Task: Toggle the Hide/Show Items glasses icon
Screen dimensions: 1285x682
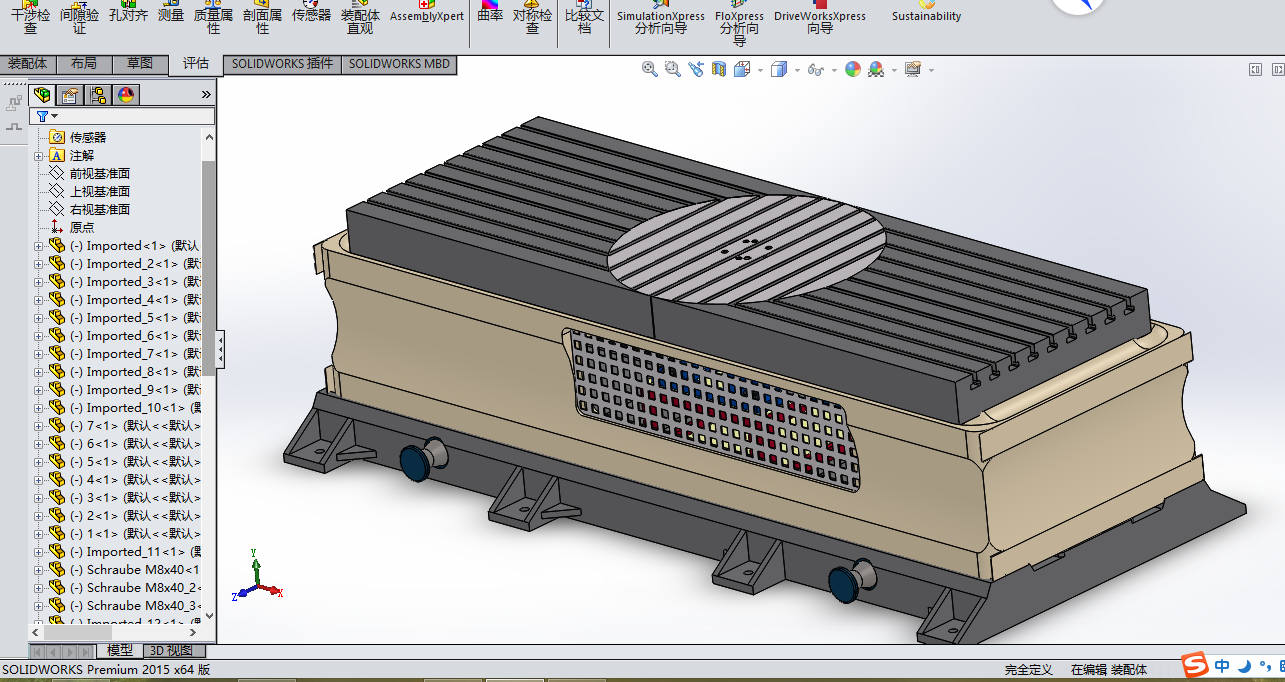Action: tap(816, 69)
